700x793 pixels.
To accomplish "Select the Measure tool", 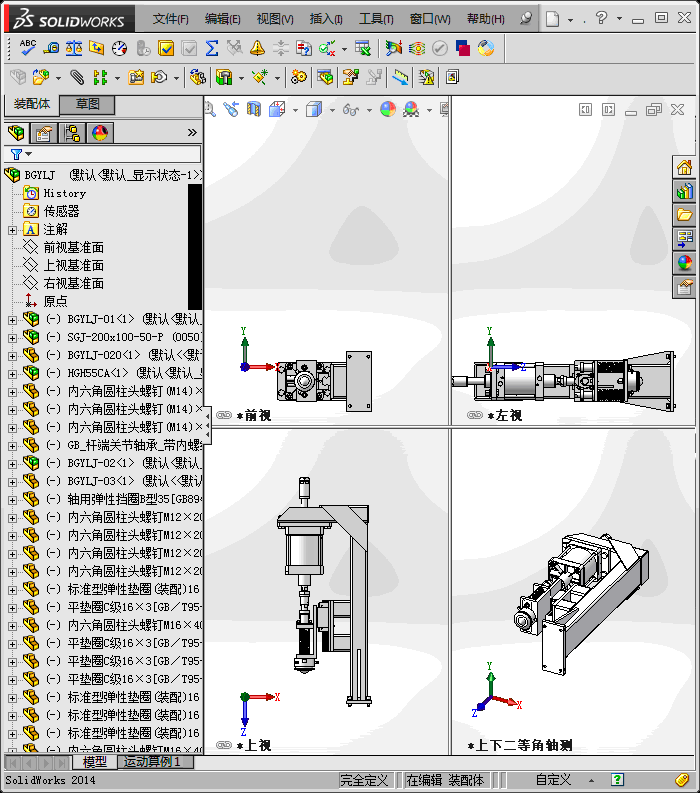I will click(x=51, y=48).
